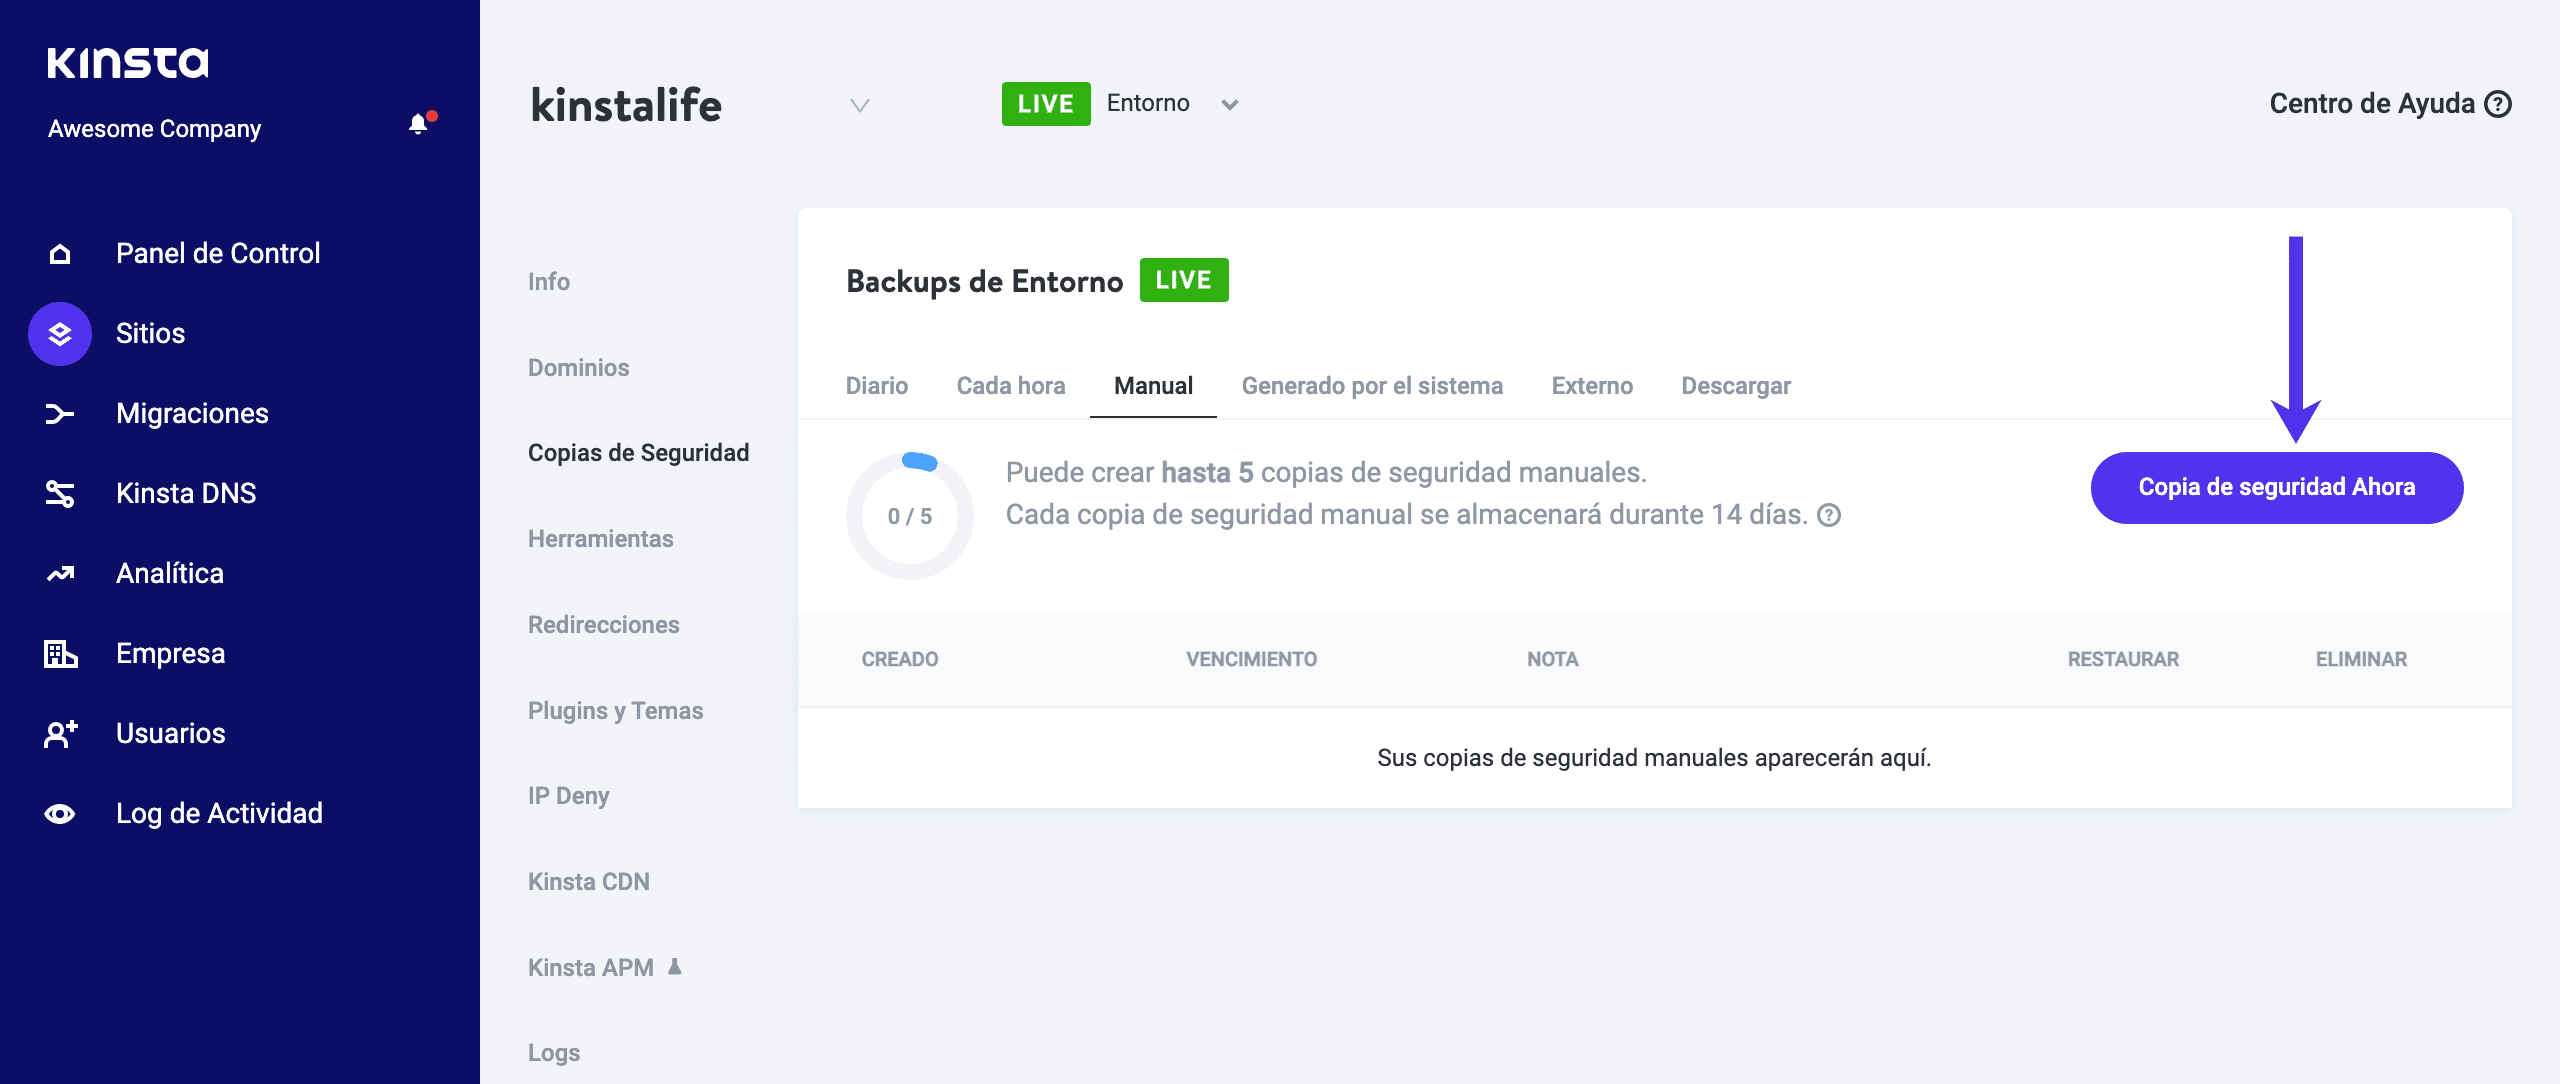The height and width of the screenshot is (1084, 2560).
Task: Click the Migraciones arrow icon
Action: 60,414
